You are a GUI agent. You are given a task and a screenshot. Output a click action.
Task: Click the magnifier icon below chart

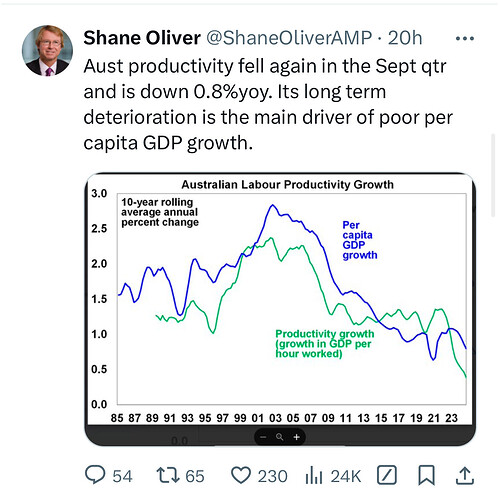tap(280, 437)
